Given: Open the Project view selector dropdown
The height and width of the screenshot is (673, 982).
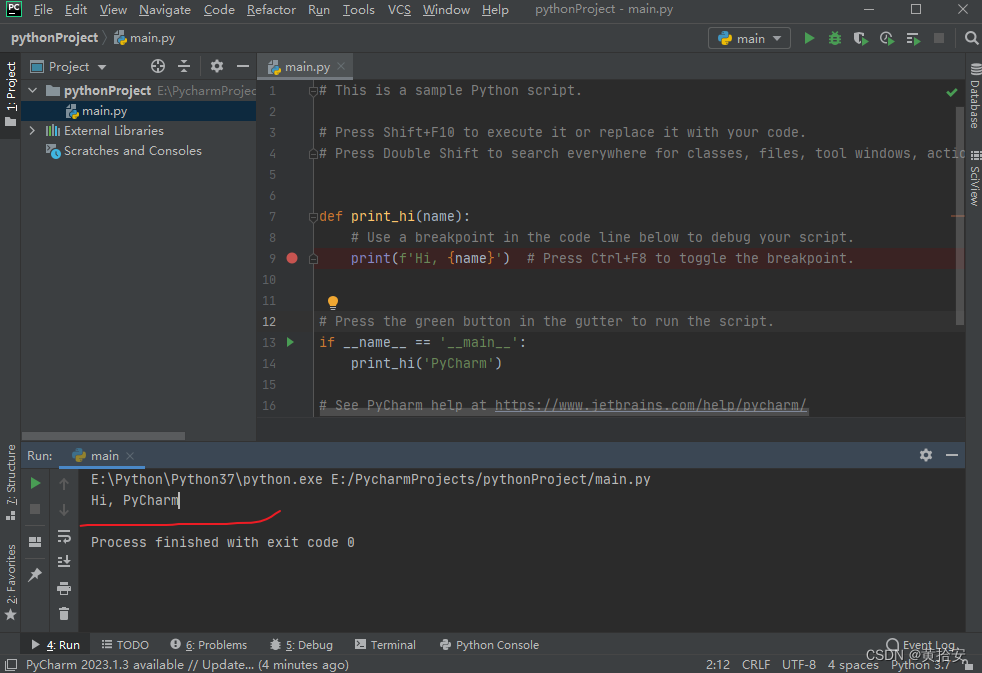Looking at the screenshot, I should point(69,66).
